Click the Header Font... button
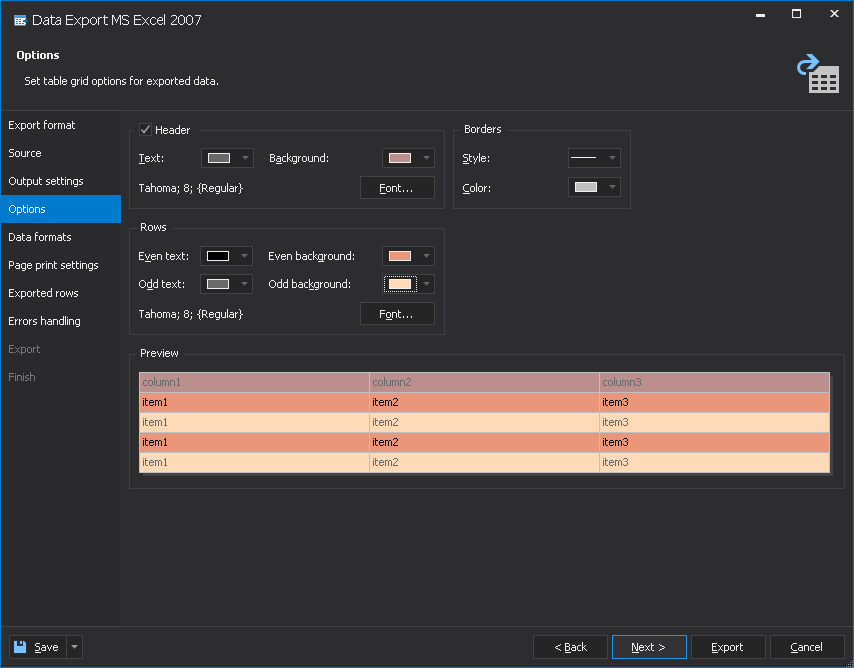854x668 pixels. click(397, 188)
